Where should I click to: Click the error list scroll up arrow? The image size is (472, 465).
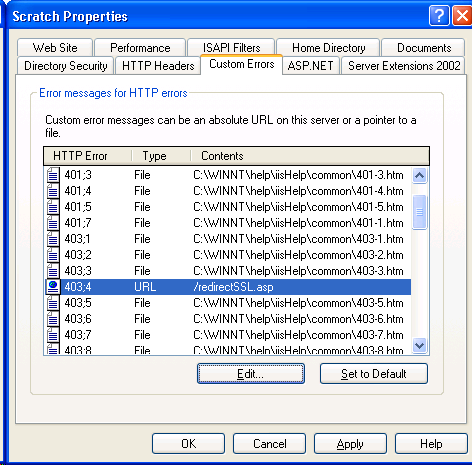[x=419, y=175]
